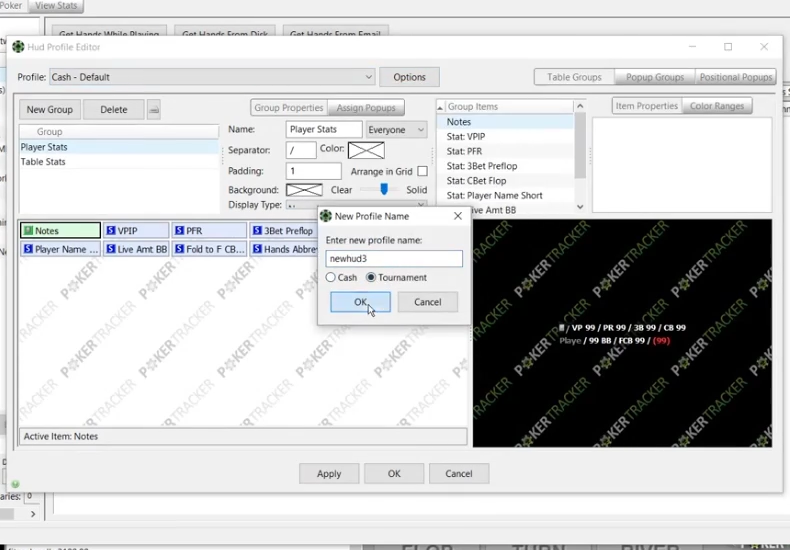This screenshot has width=790, height=550.
Task: Click the Group Items scrollbar thumb
Action: (x=580, y=145)
